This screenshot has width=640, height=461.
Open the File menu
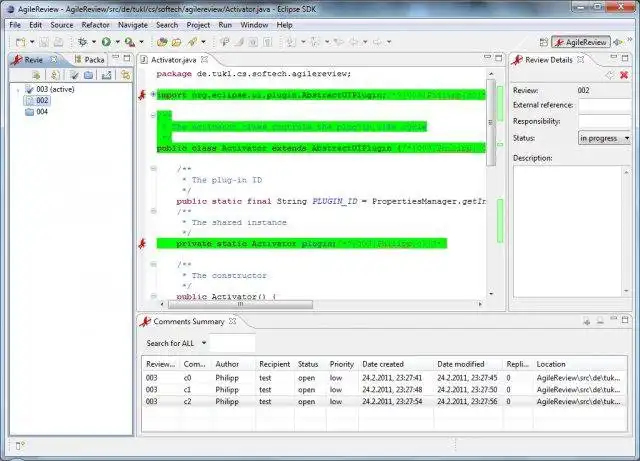tap(15, 25)
